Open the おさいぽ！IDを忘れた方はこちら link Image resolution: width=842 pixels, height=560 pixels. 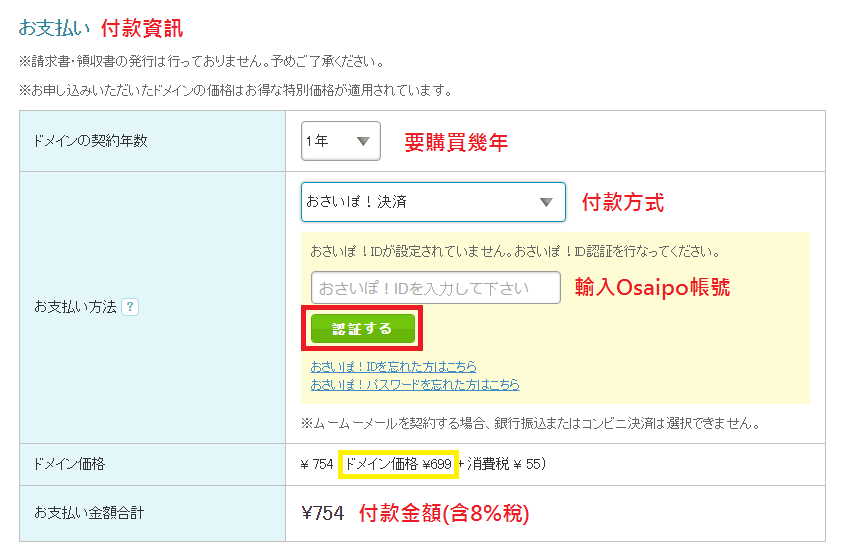393,367
